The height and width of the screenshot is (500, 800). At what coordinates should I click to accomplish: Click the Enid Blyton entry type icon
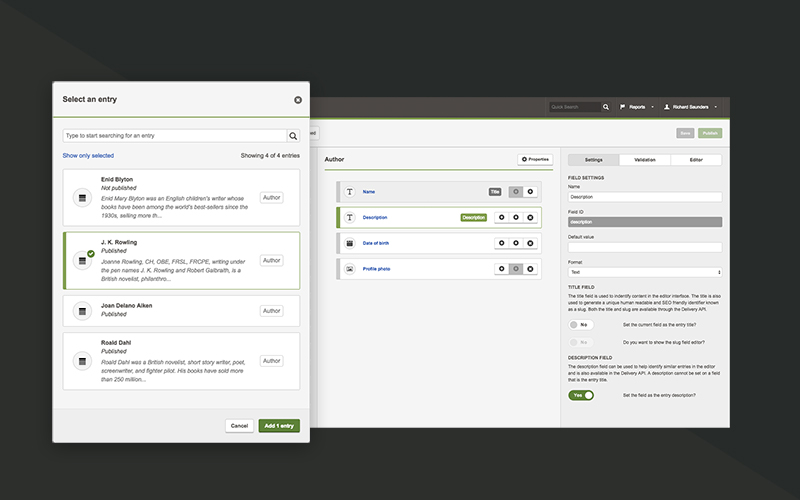pyautogui.click(x=82, y=197)
